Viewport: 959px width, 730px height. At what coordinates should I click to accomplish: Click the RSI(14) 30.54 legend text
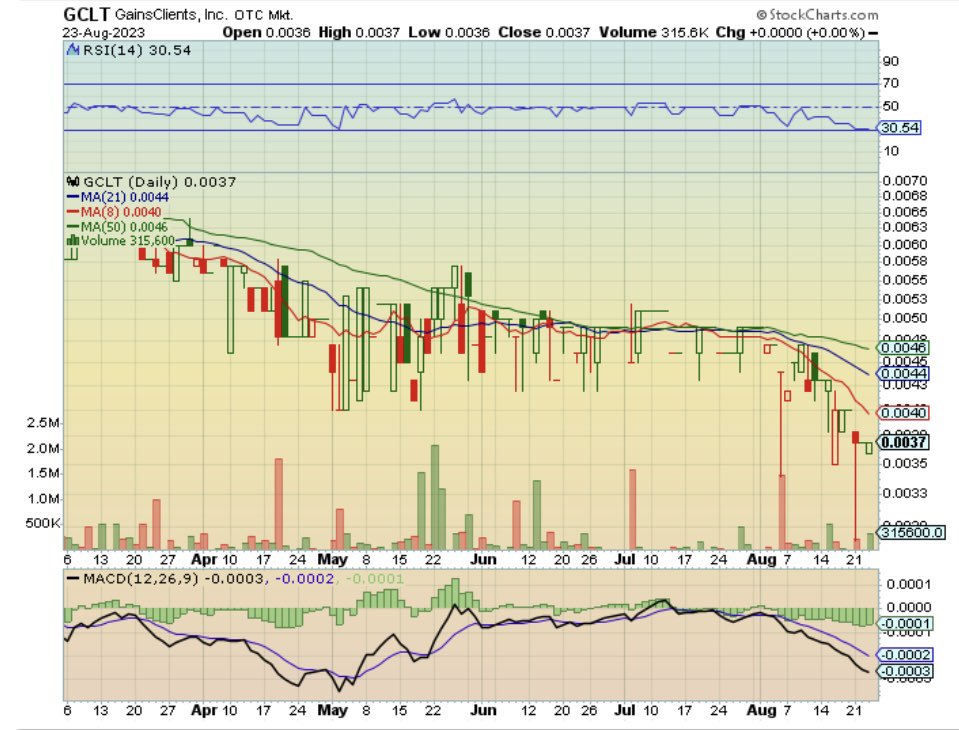point(137,50)
